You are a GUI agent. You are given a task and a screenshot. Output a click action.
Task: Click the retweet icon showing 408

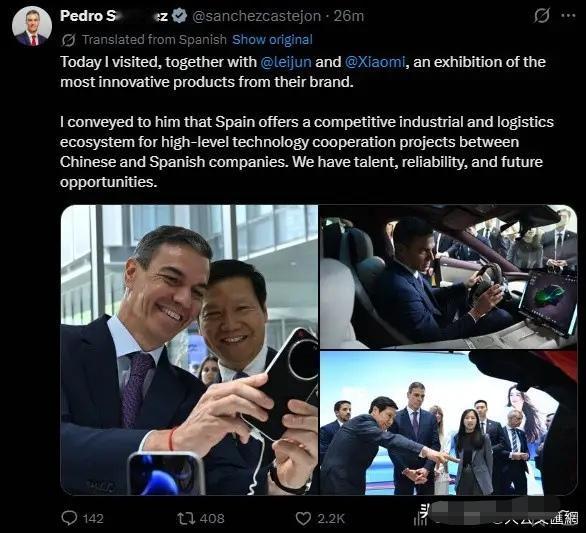coord(185,518)
